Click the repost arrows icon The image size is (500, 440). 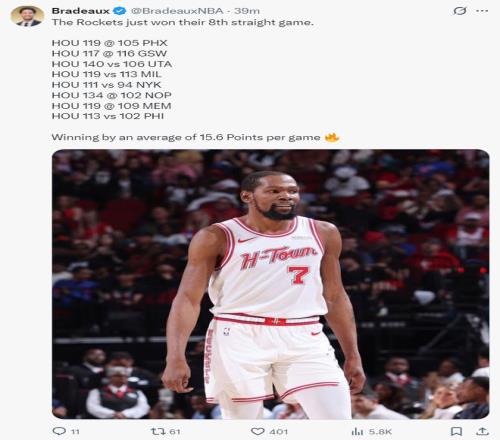[x=158, y=431]
